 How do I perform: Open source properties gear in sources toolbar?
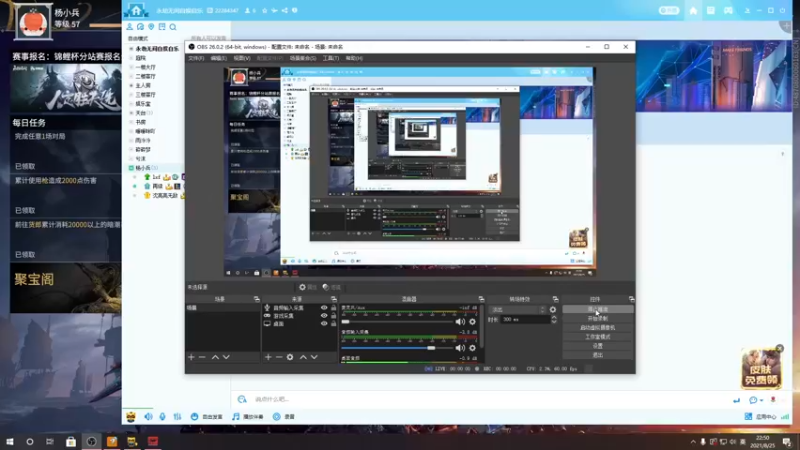pos(290,357)
